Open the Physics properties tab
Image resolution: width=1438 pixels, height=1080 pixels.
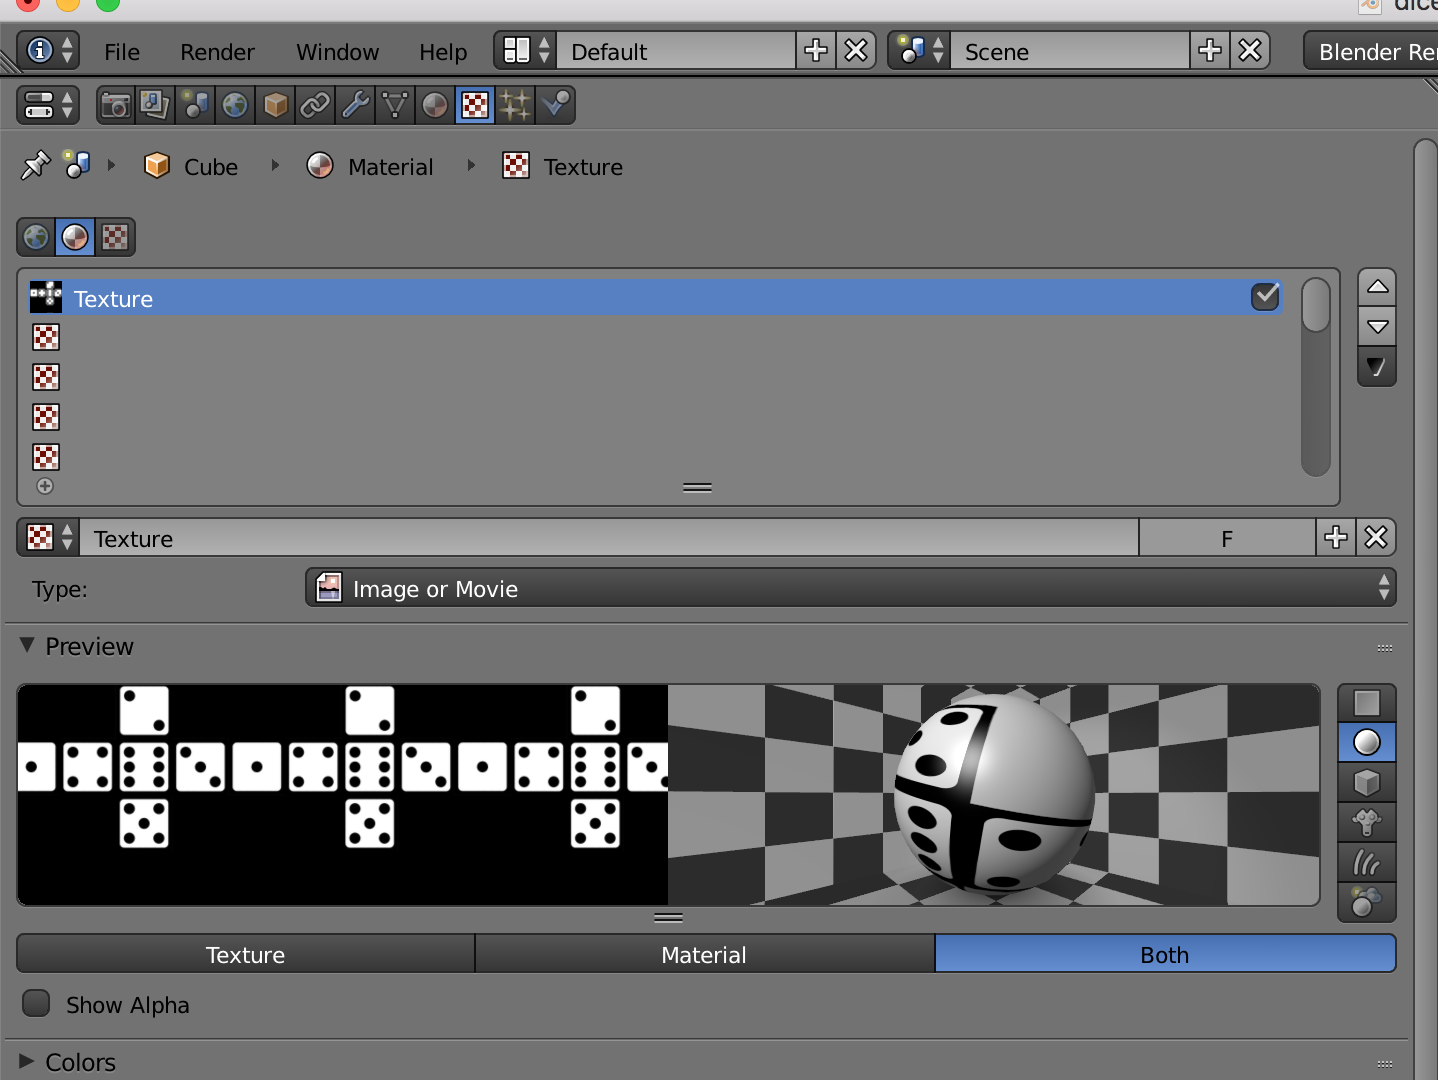tap(555, 105)
